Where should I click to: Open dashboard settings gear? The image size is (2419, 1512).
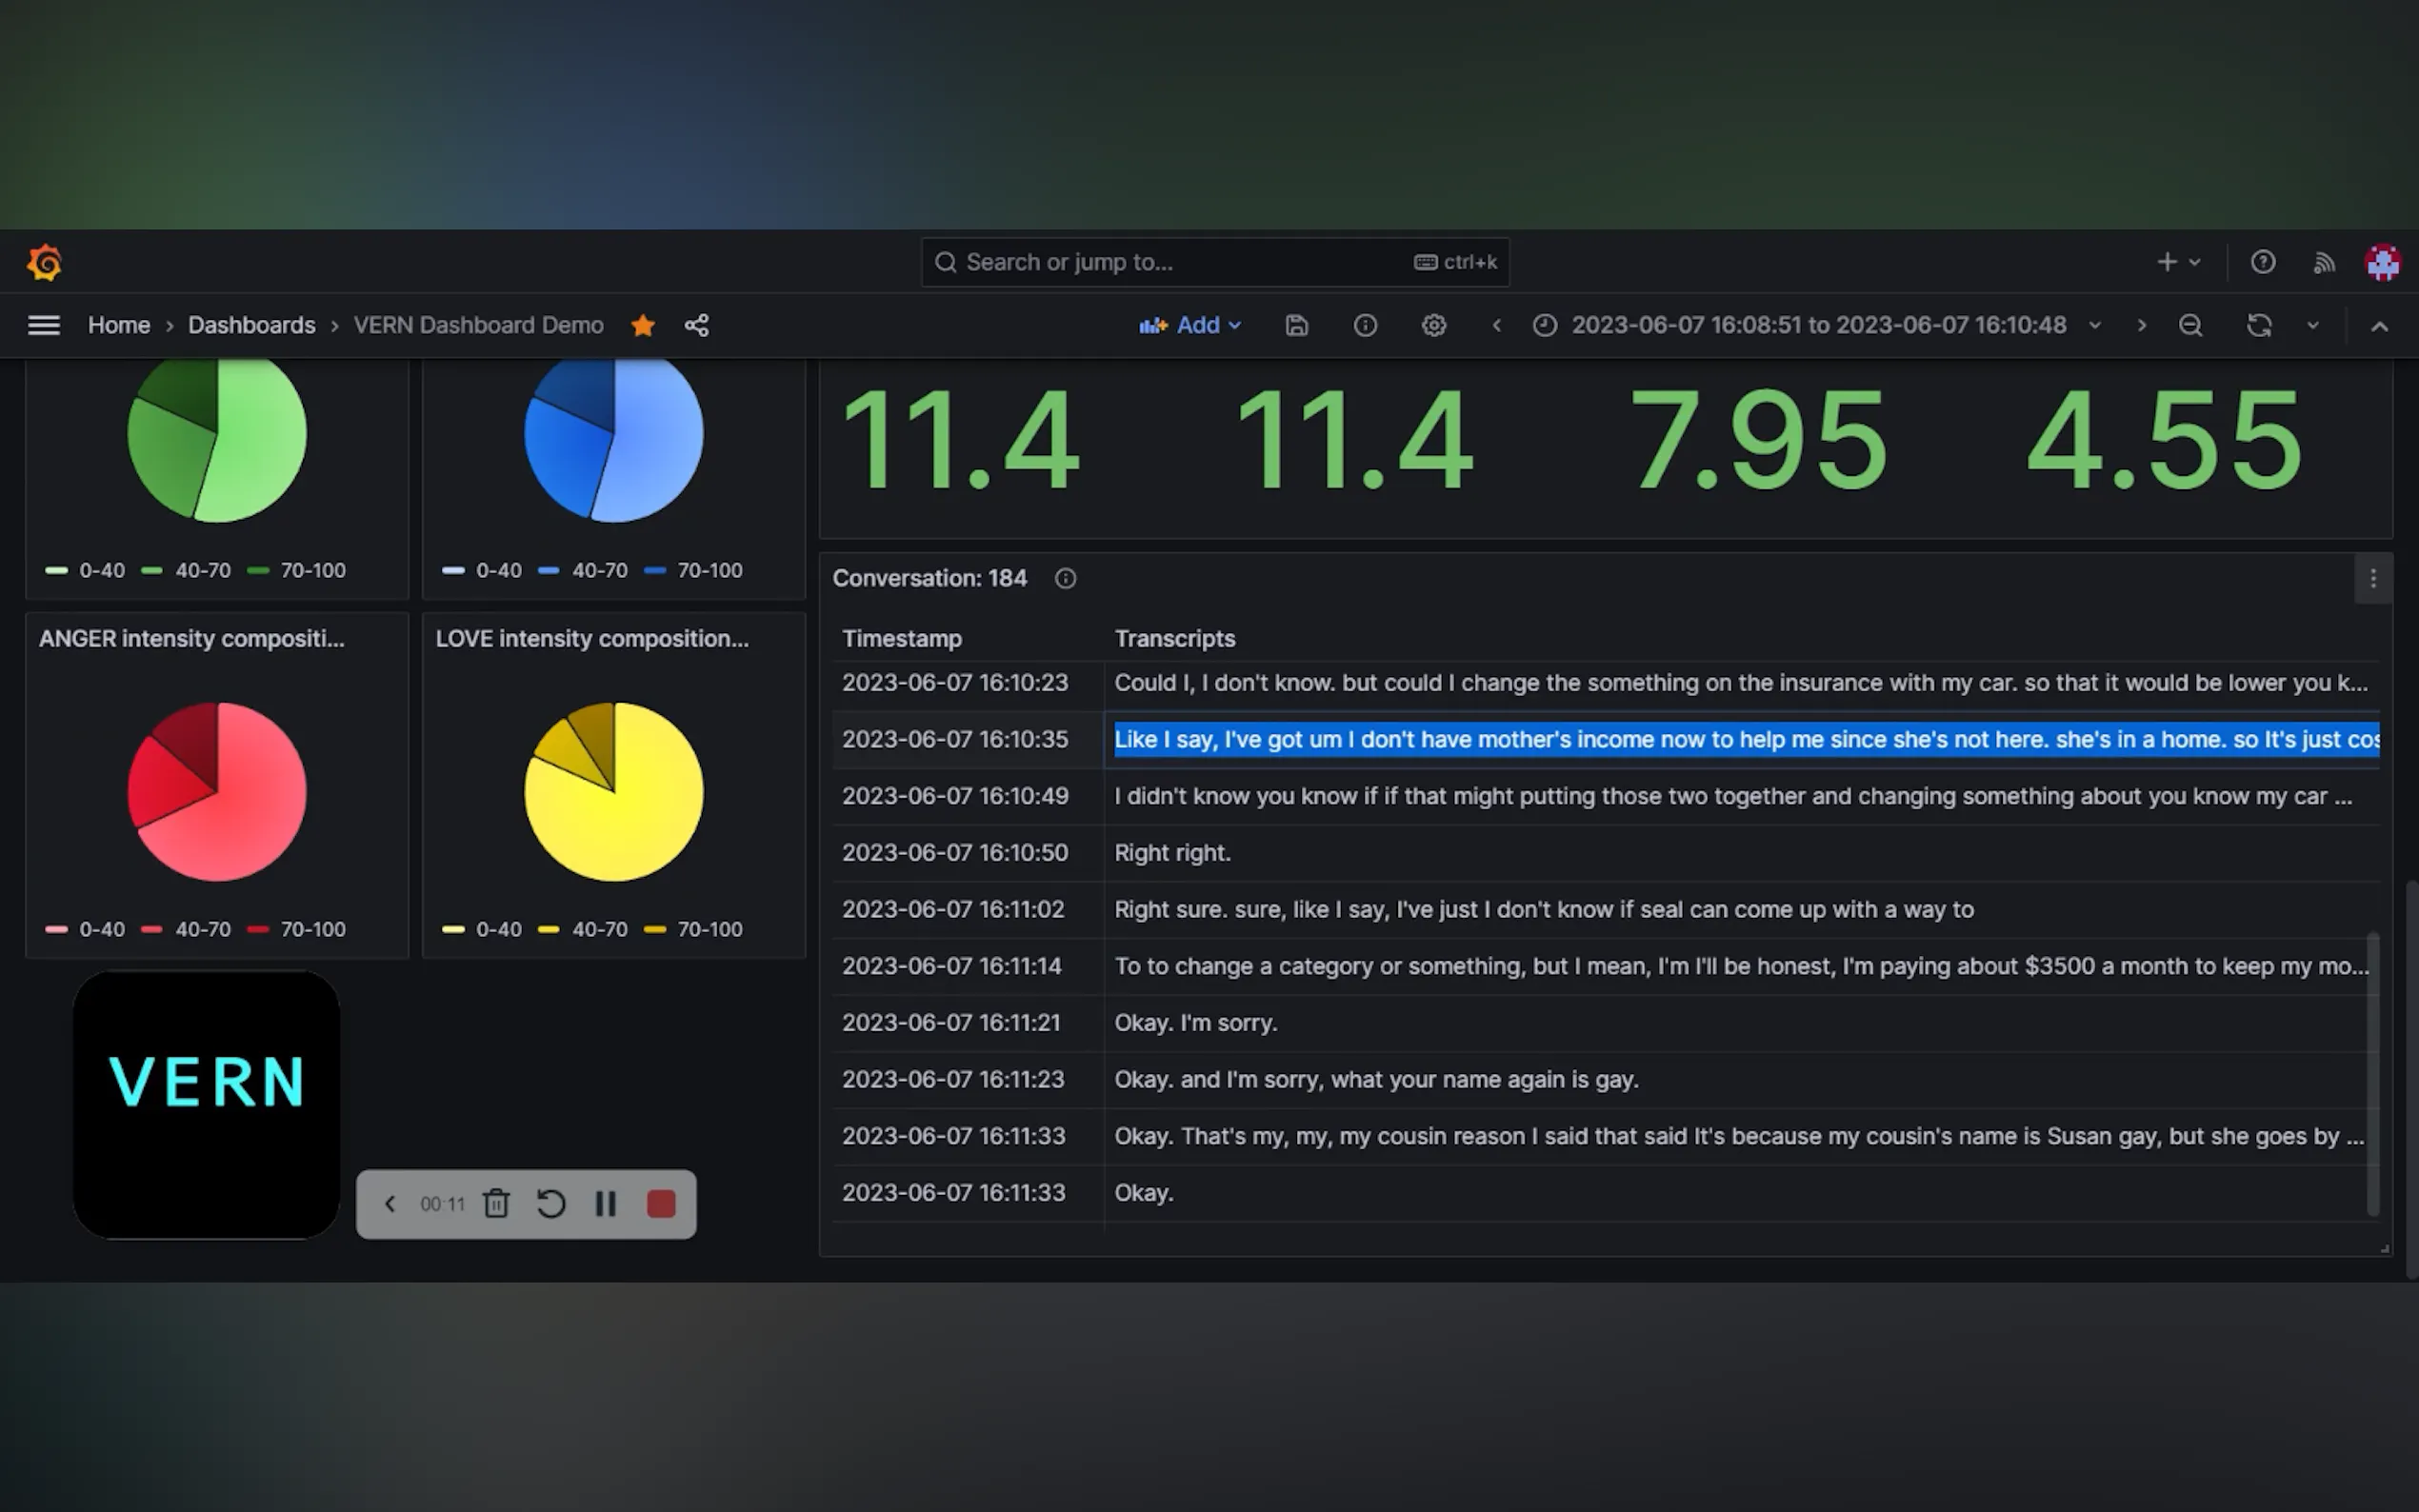pyautogui.click(x=1434, y=325)
